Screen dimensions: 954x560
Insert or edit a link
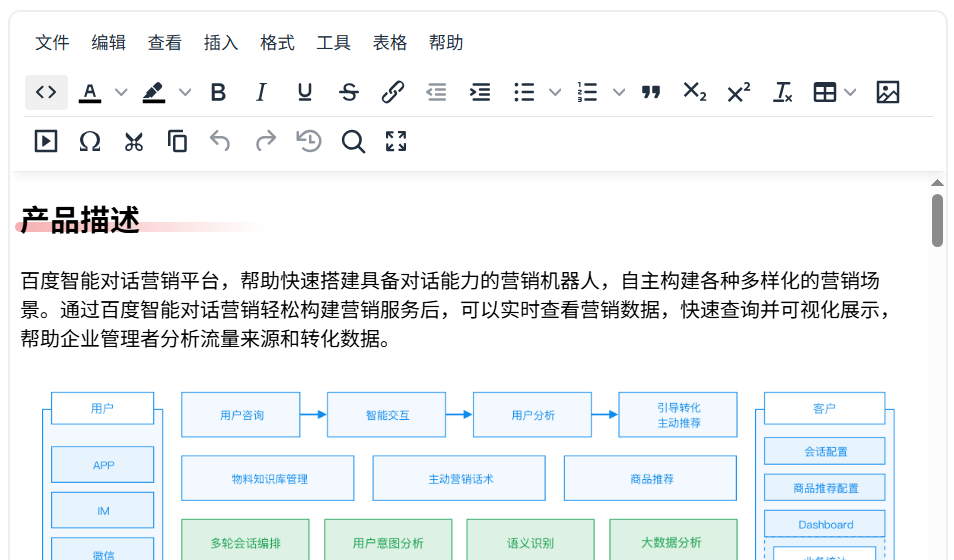coord(392,93)
